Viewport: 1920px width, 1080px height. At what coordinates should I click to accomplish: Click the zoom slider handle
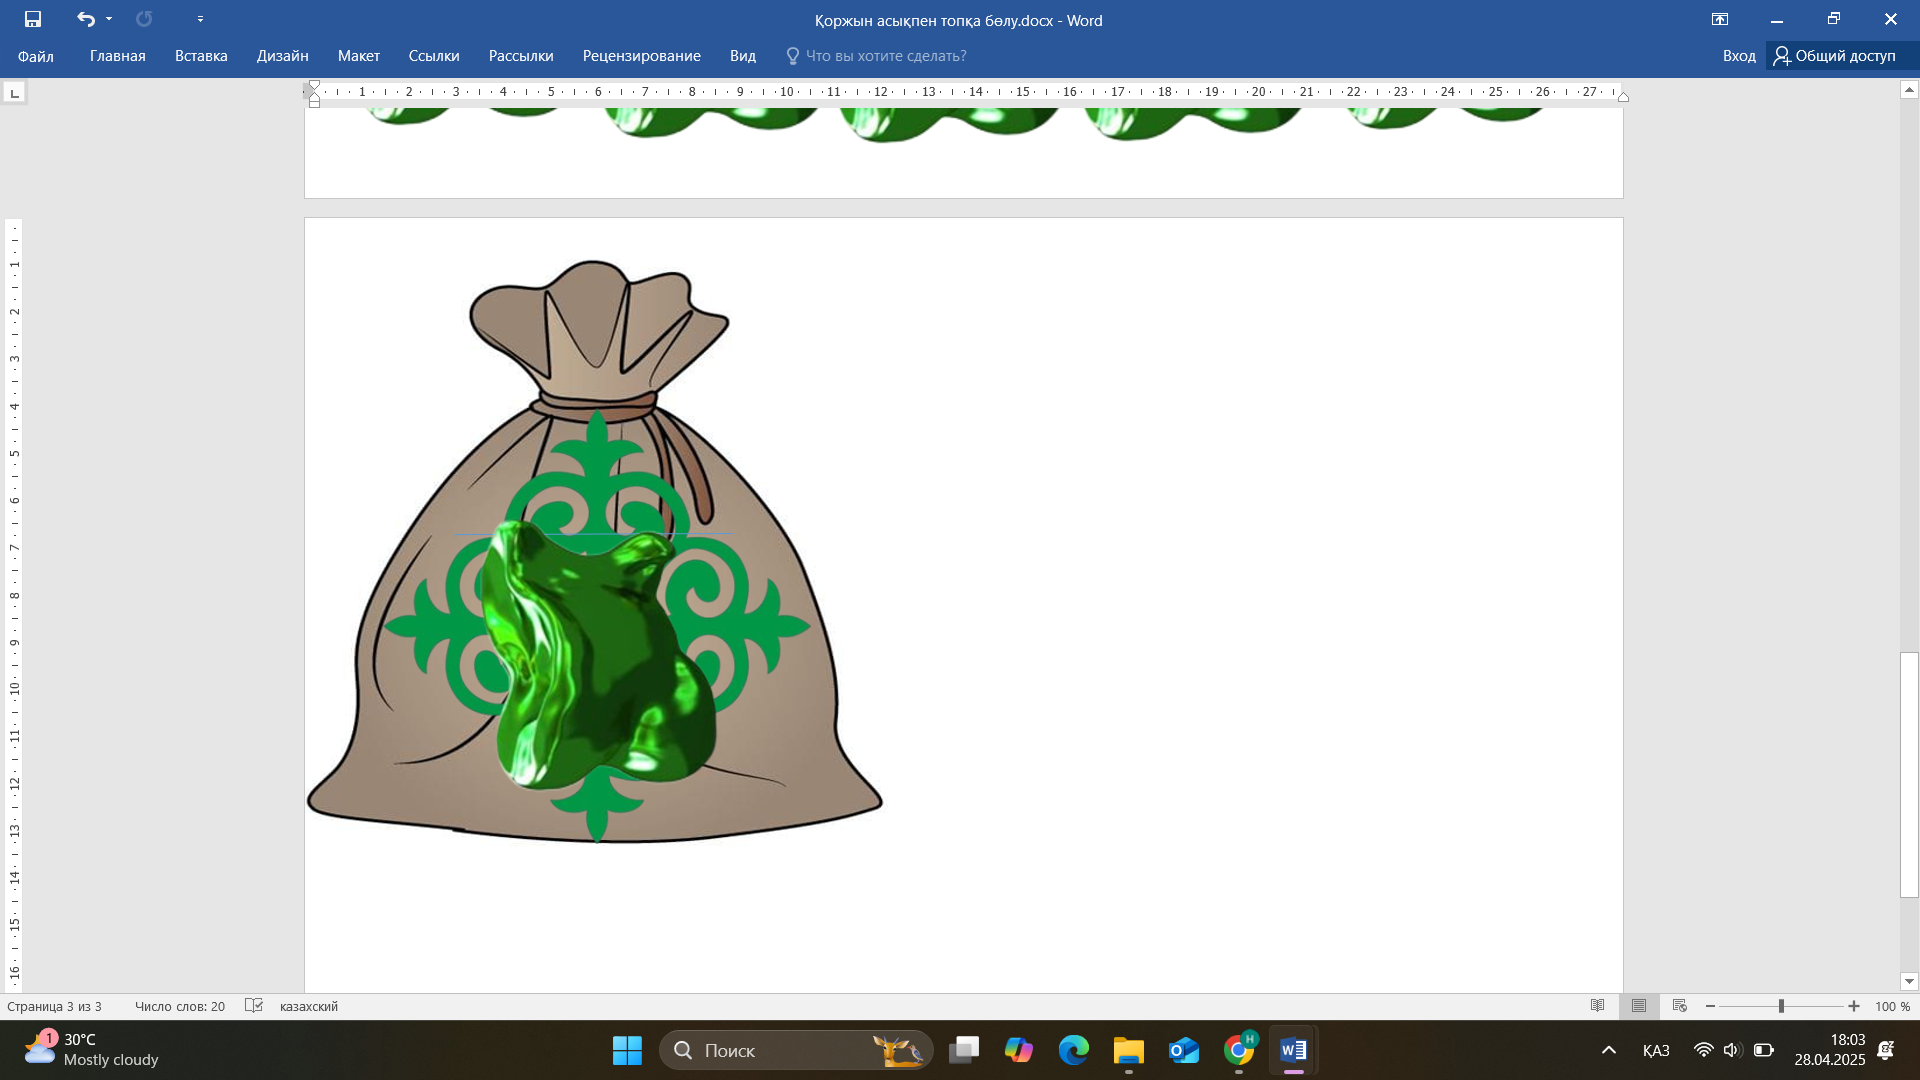(1781, 1006)
